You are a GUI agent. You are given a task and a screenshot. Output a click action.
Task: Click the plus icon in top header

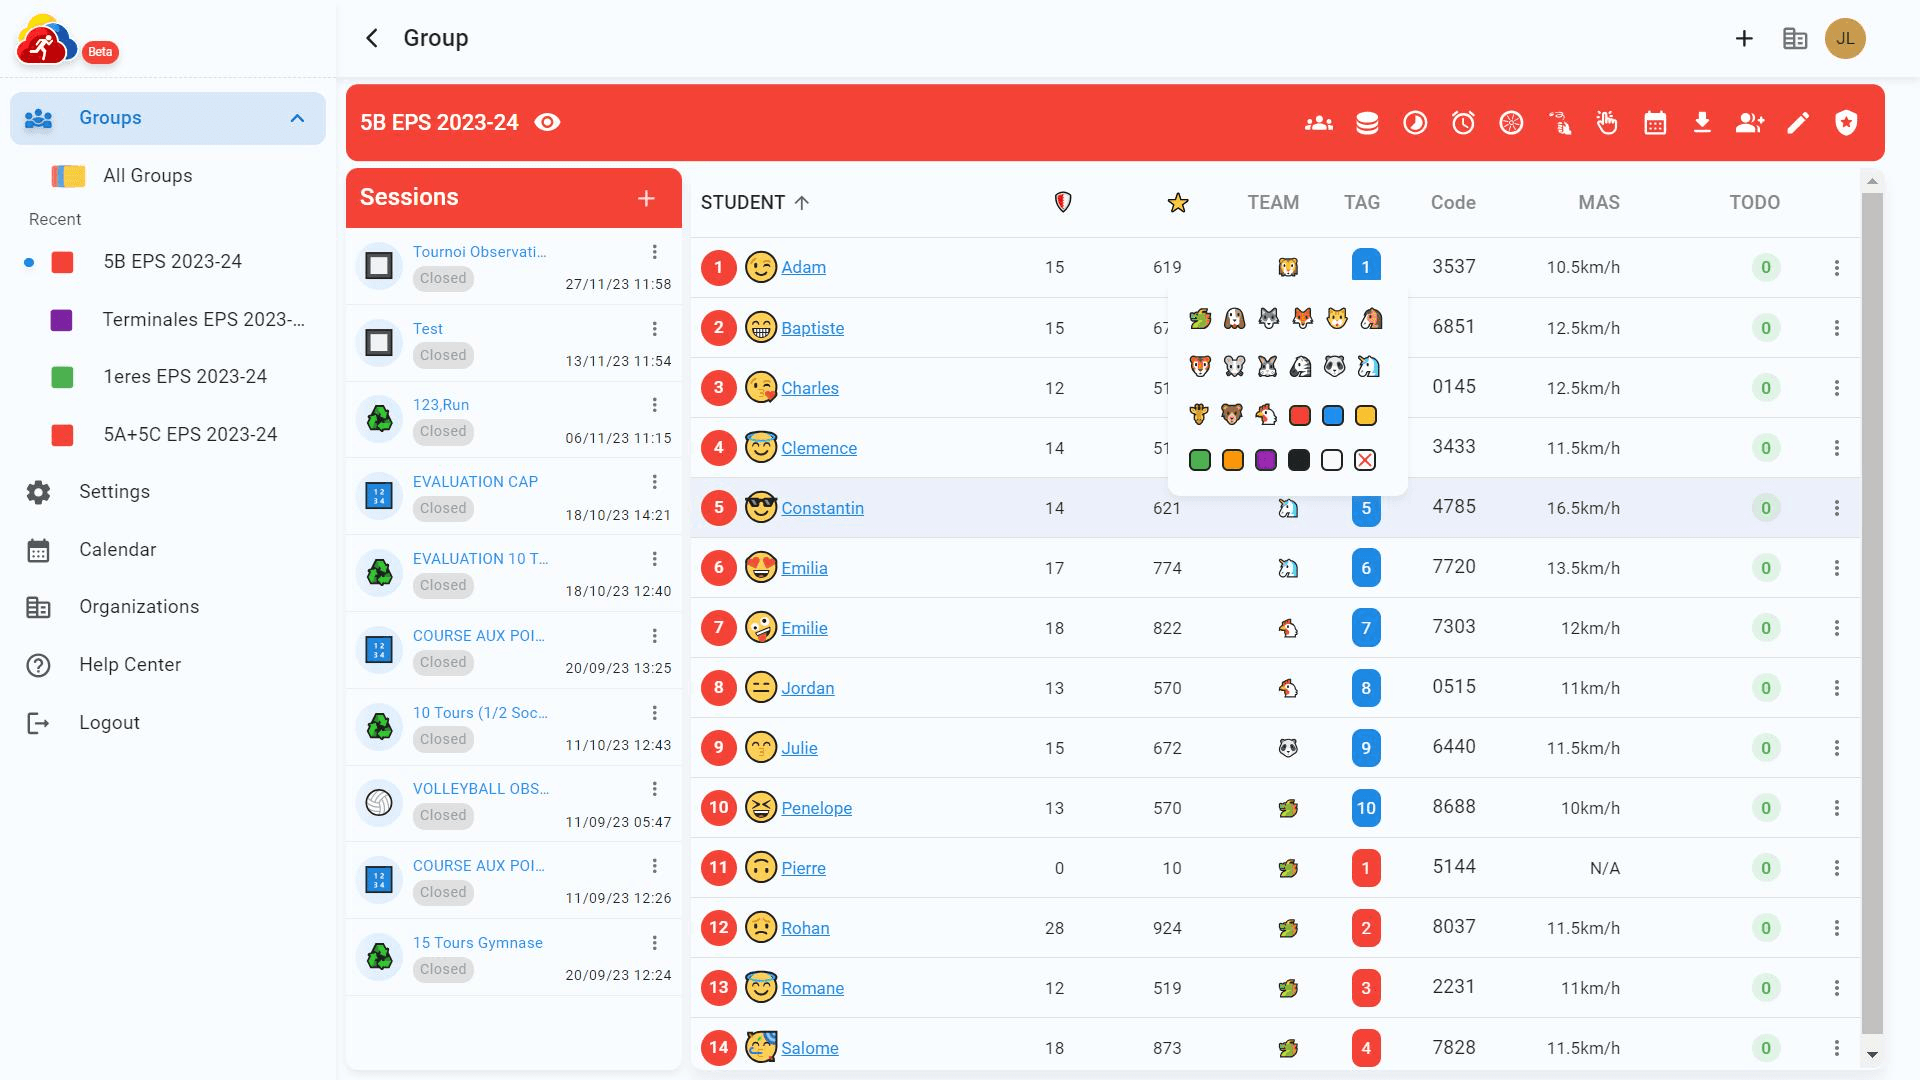pos(1744,38)
